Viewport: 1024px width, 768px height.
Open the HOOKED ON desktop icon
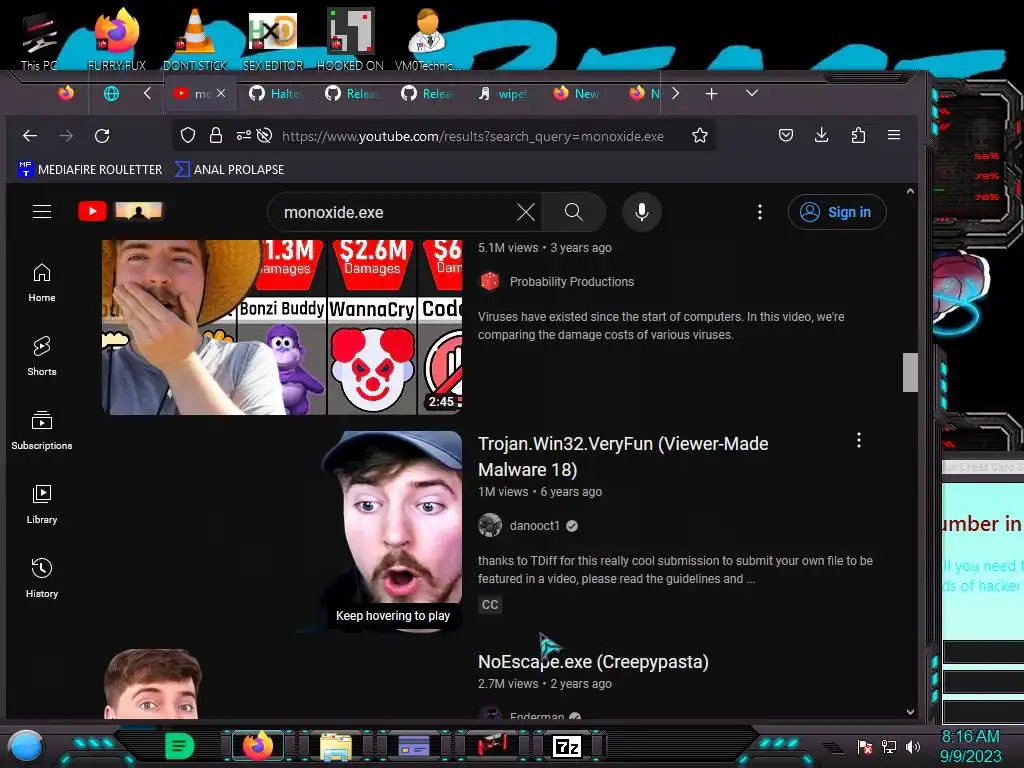(x=350, y=39)
